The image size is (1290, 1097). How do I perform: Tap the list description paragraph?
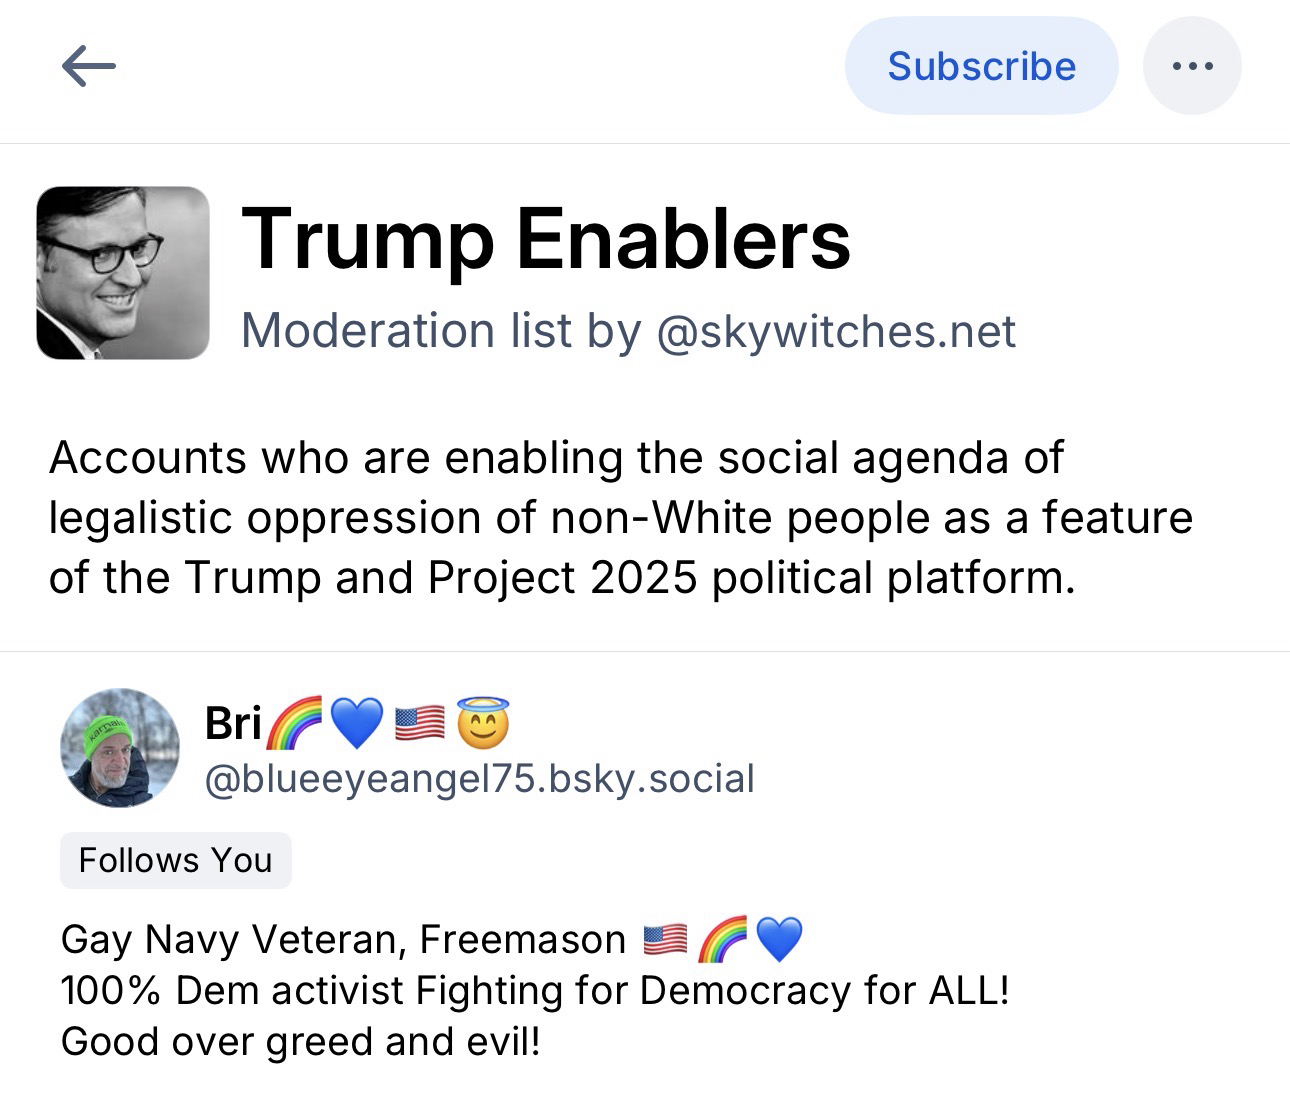[x=620, y=517]
